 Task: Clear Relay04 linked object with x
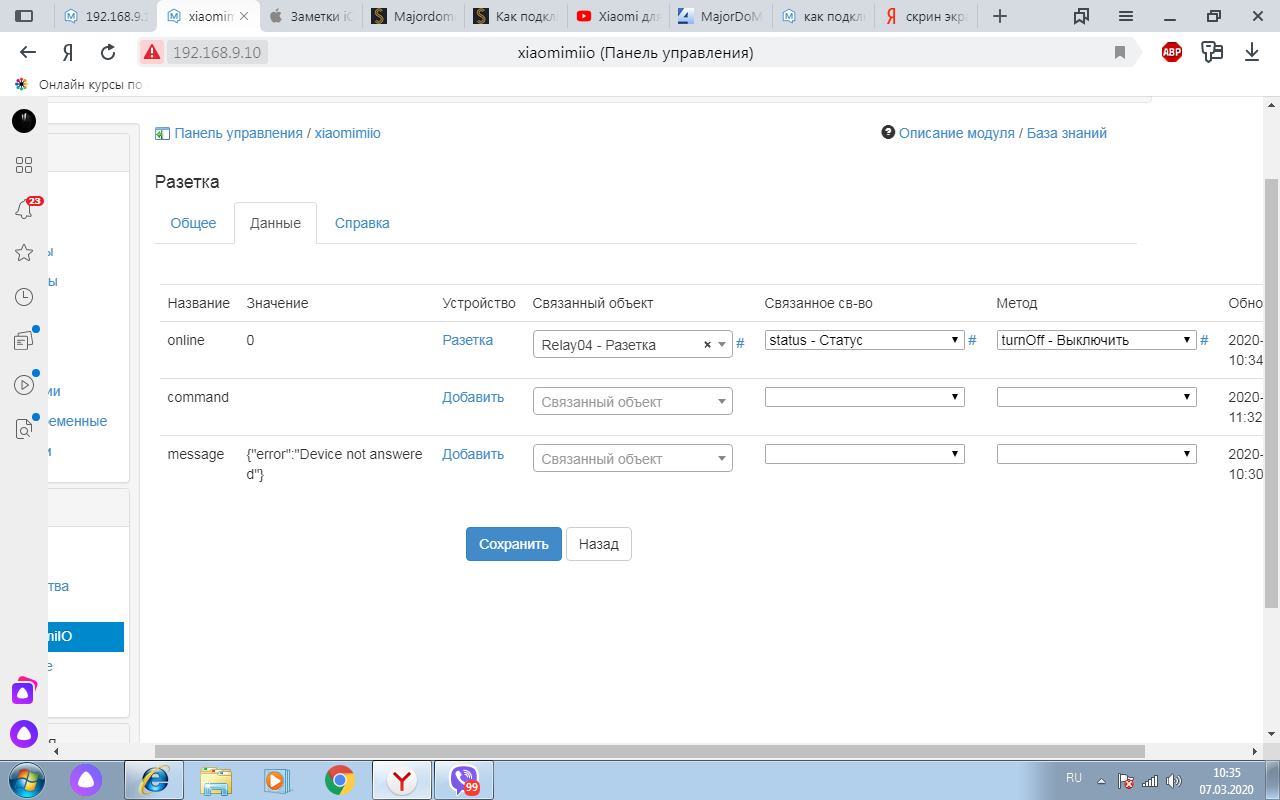(707, 345)
